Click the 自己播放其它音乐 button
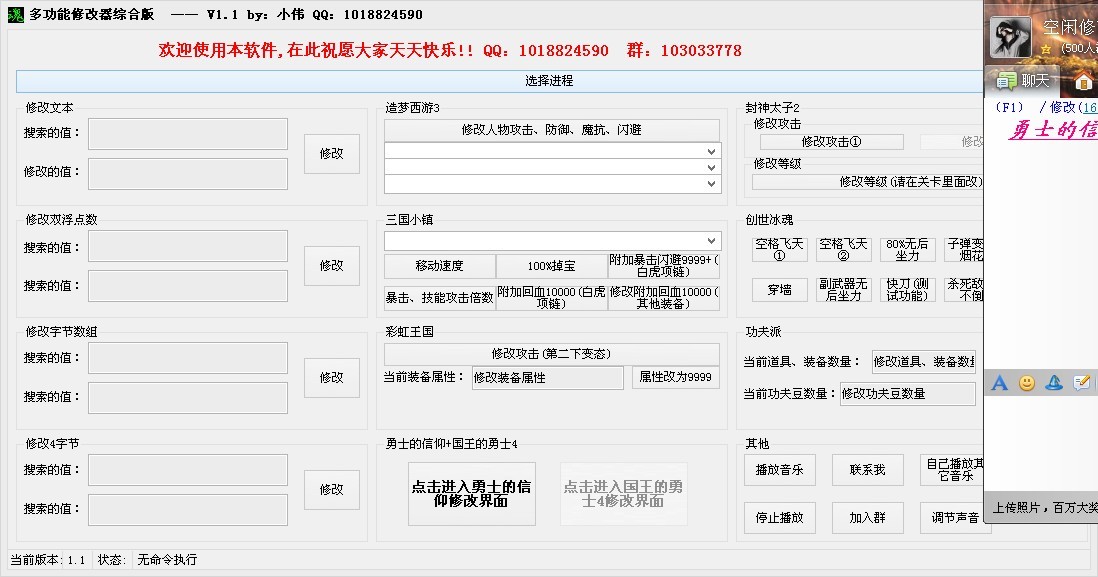The height and width of the screenshot is (577, 1098). (952, 470)
